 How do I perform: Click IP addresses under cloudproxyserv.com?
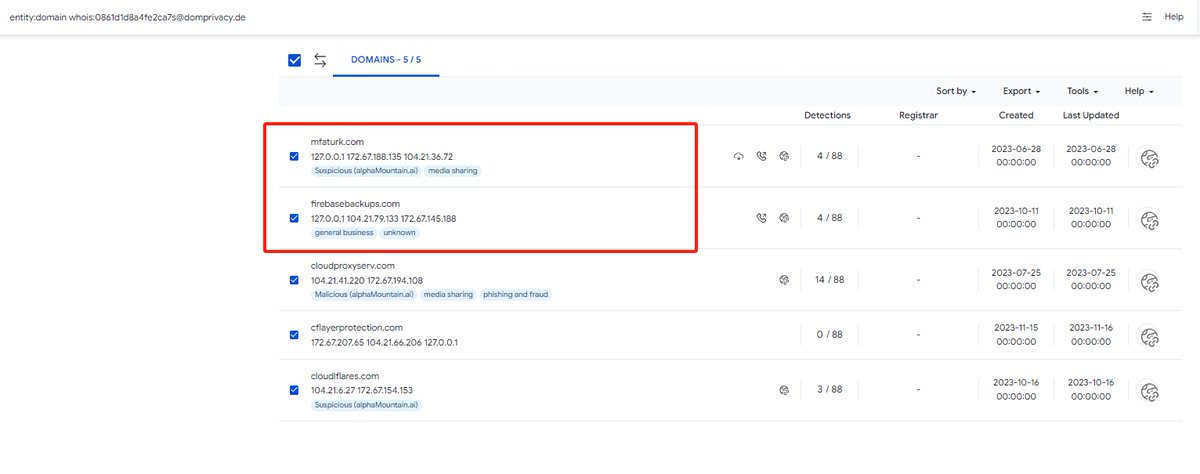coord(367,281)
